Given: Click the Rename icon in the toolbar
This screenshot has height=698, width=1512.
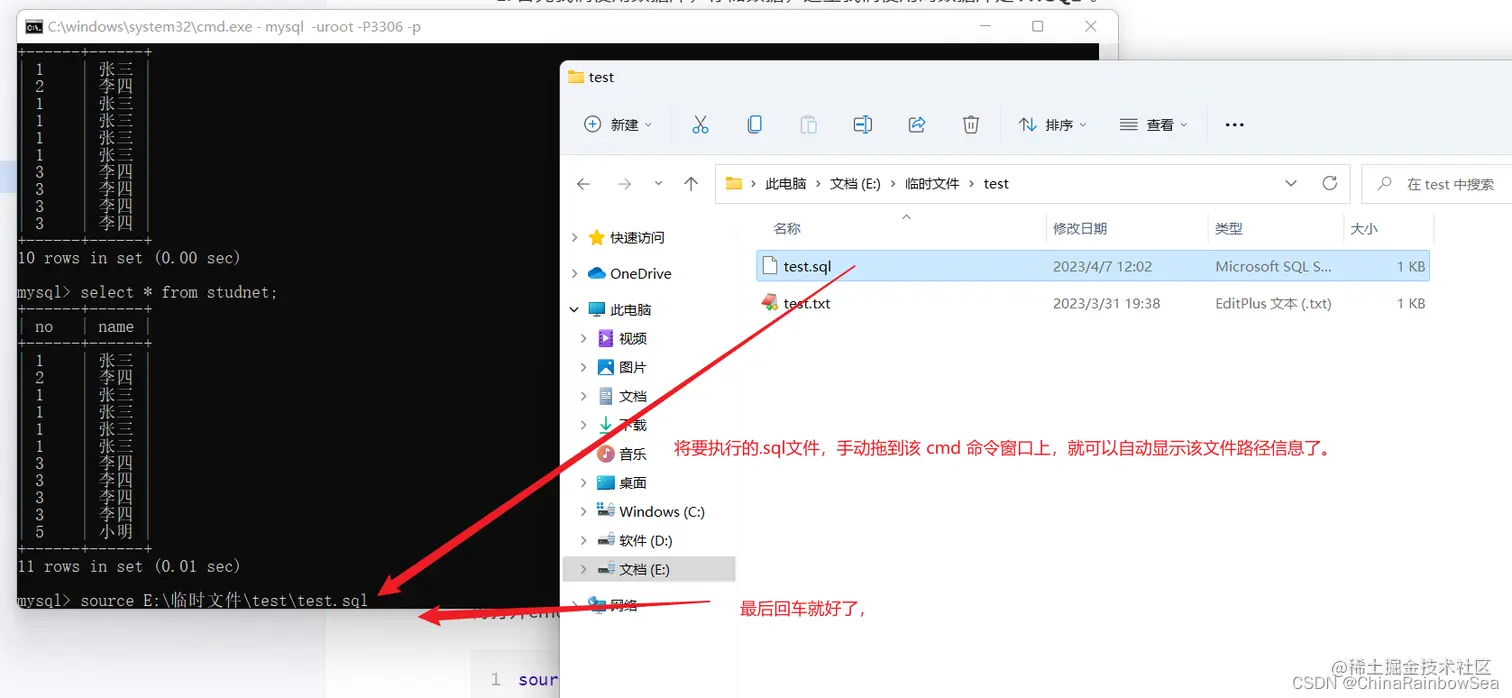Looking at the screenshot, I should pyautogui.click(x=862, y=124).
